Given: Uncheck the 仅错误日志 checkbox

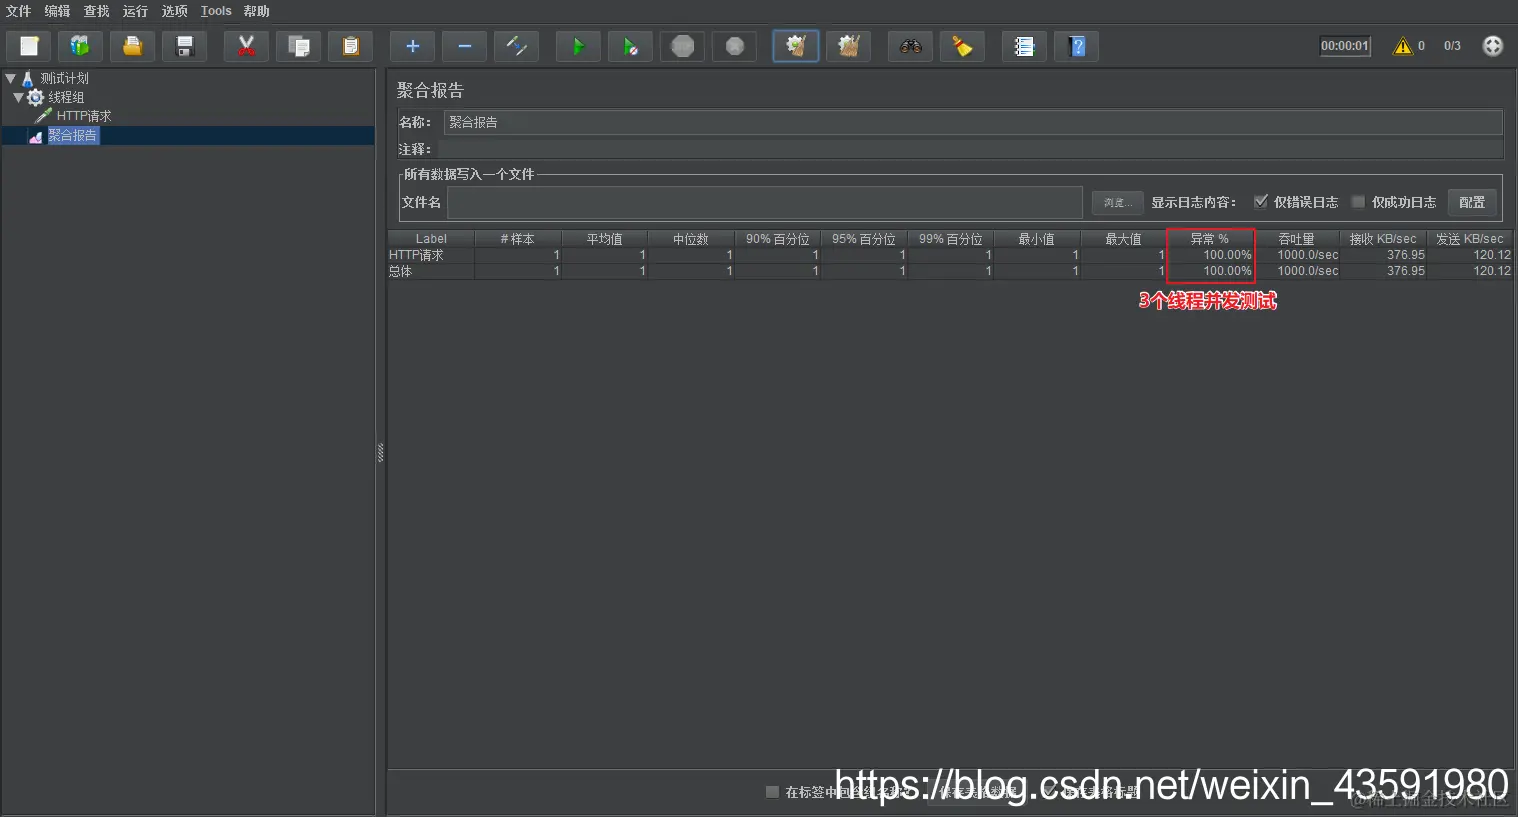Looking at the screenshot, I should pyautogui.click(x=1261, y=201).
